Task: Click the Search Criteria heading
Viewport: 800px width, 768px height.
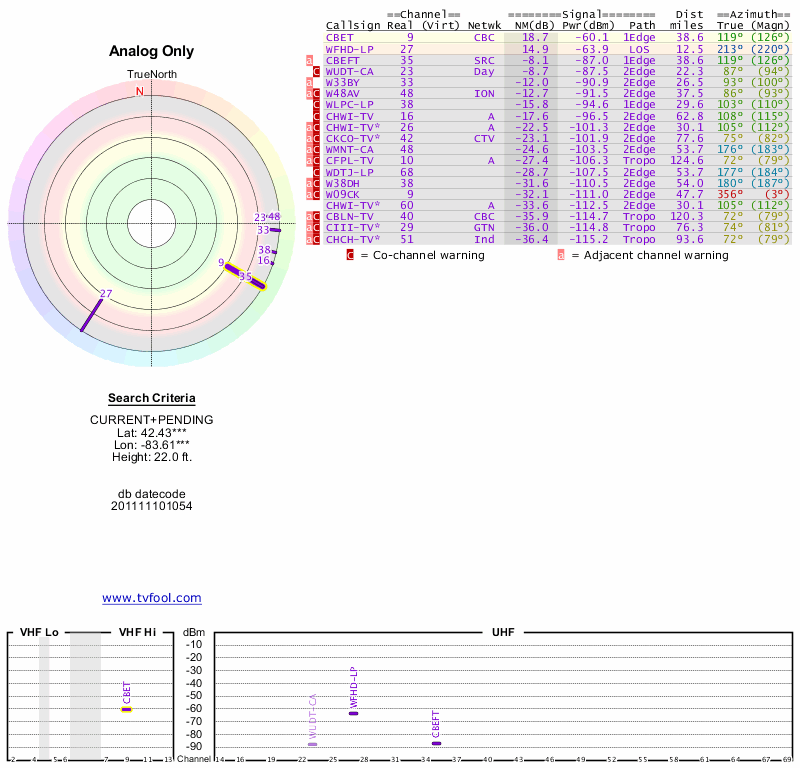Action: (x=151, y=398)
